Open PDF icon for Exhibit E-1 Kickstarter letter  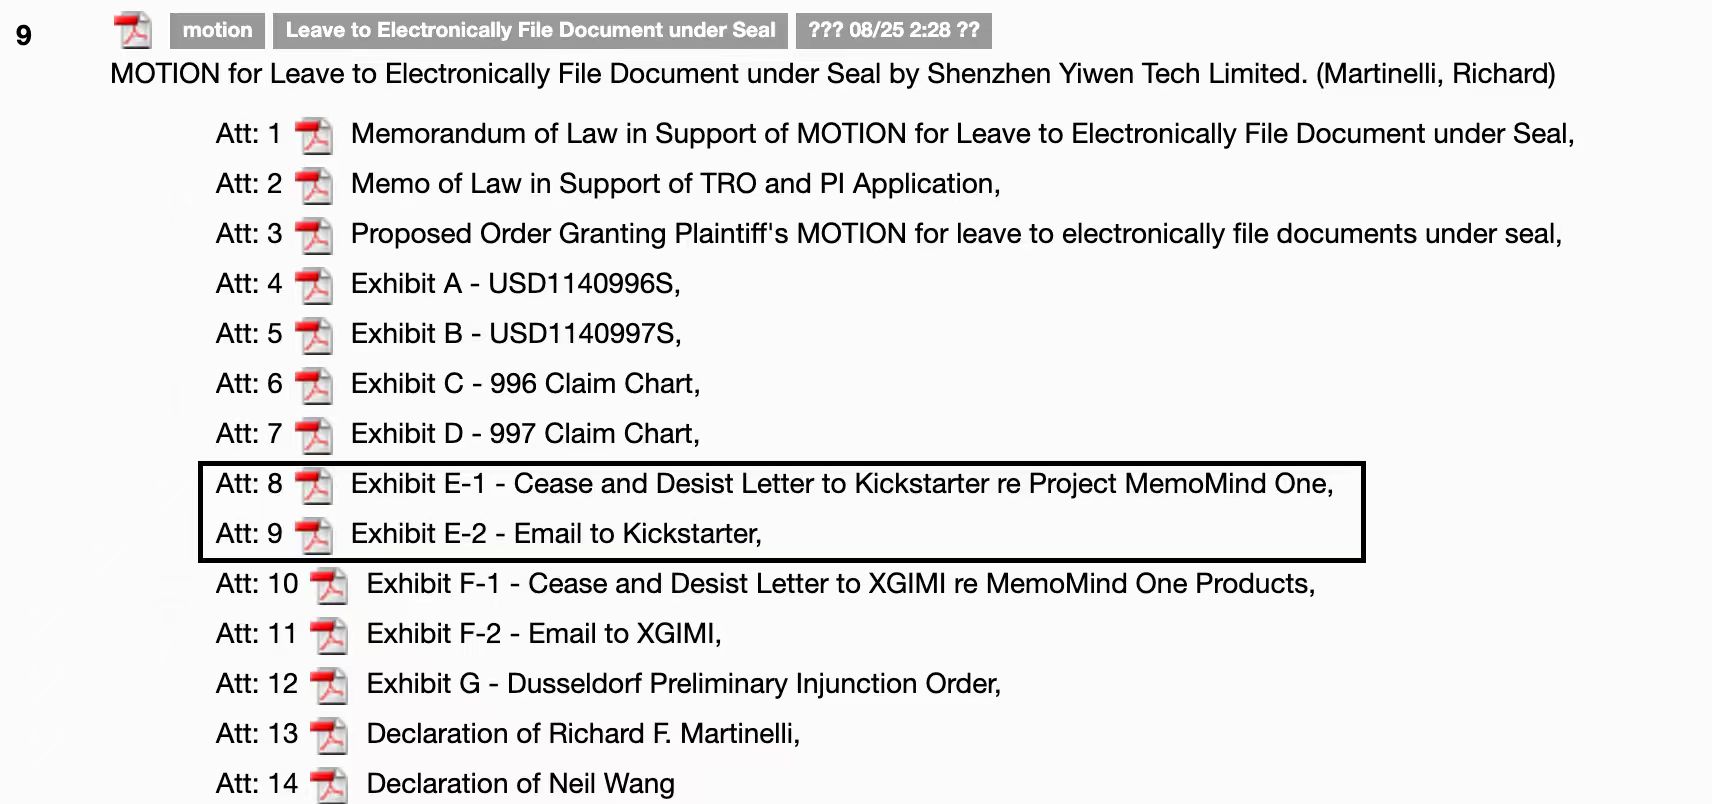314,485
